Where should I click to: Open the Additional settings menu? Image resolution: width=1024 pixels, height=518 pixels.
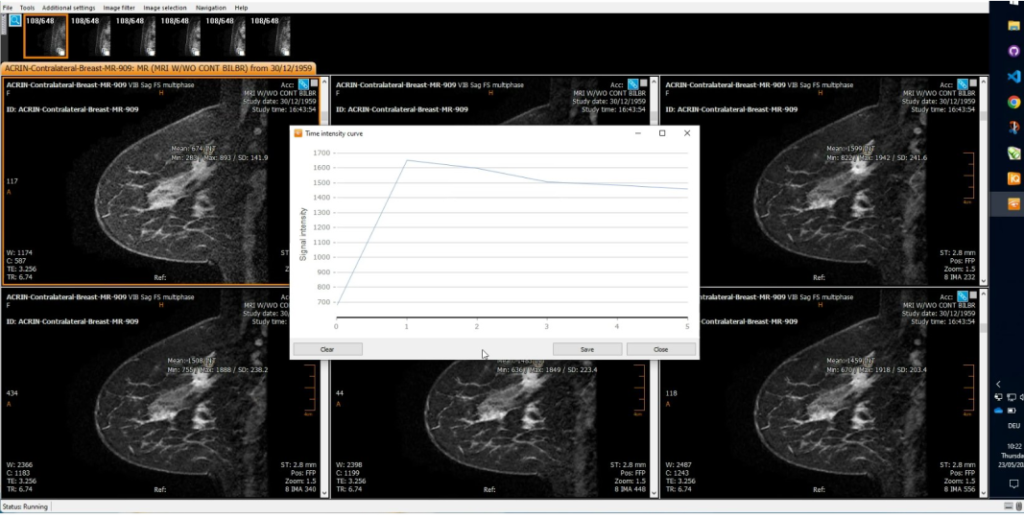(x=69, y=8)
